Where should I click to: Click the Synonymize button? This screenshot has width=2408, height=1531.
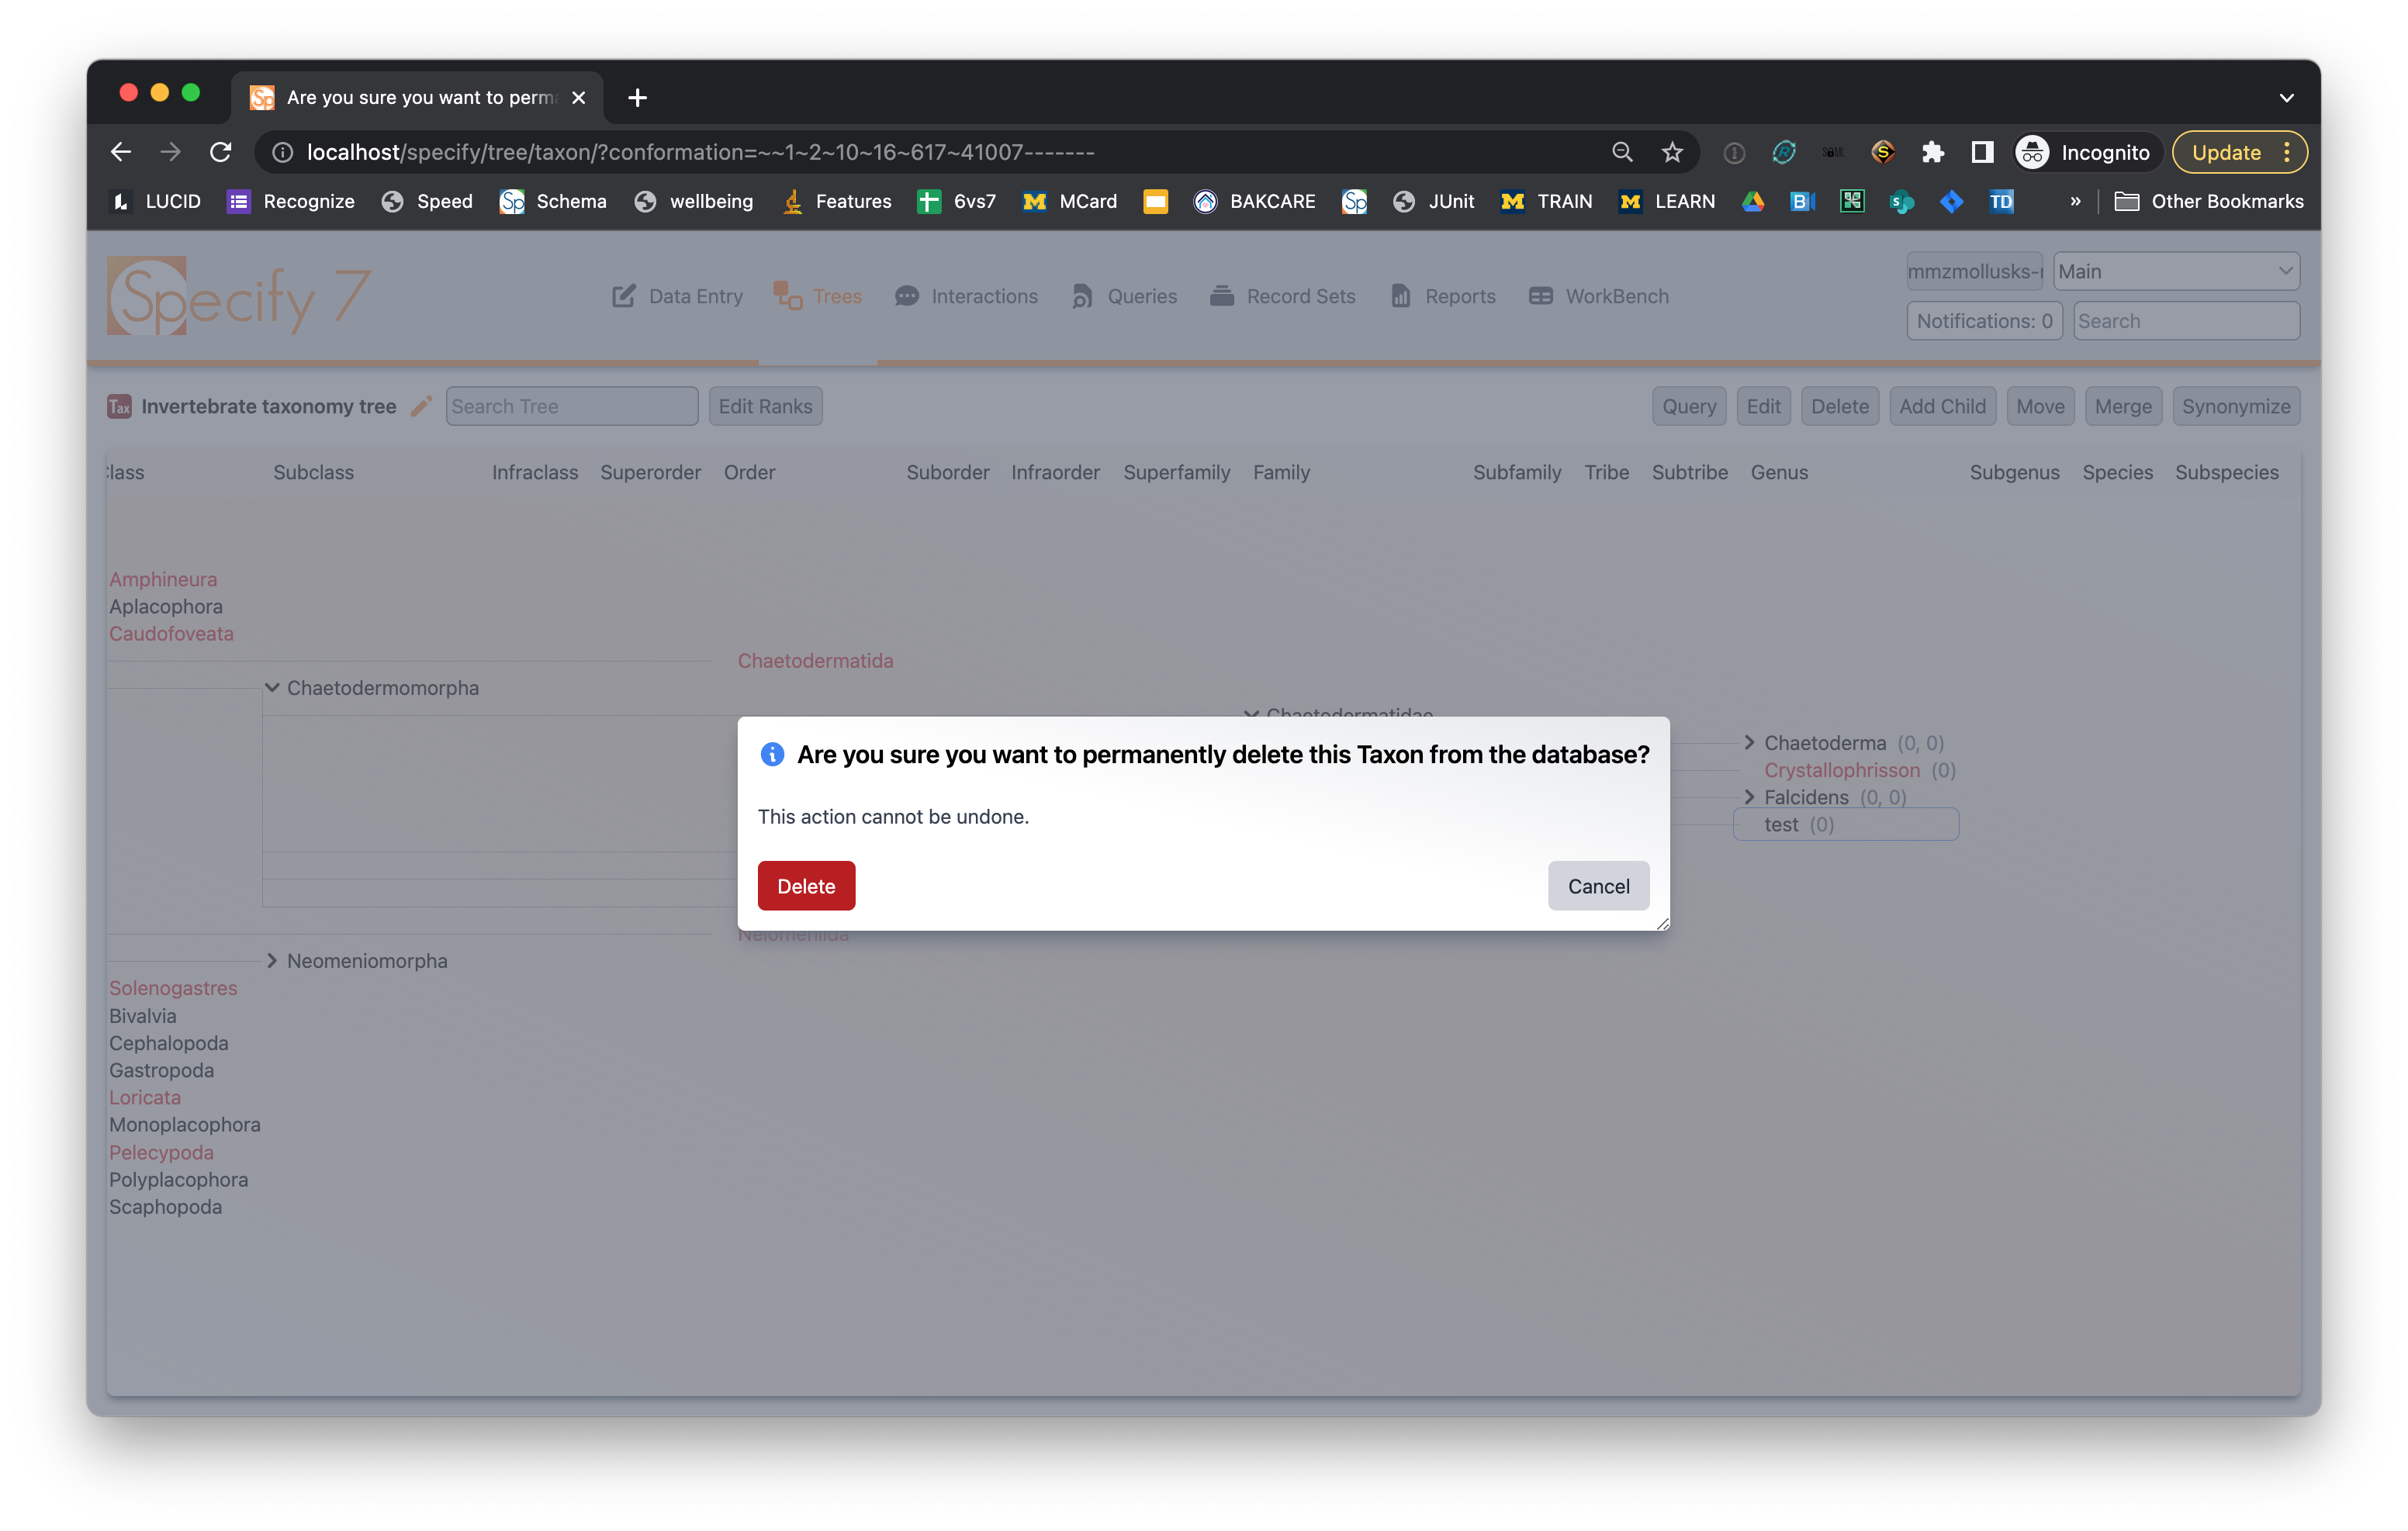coord(2236,406)
